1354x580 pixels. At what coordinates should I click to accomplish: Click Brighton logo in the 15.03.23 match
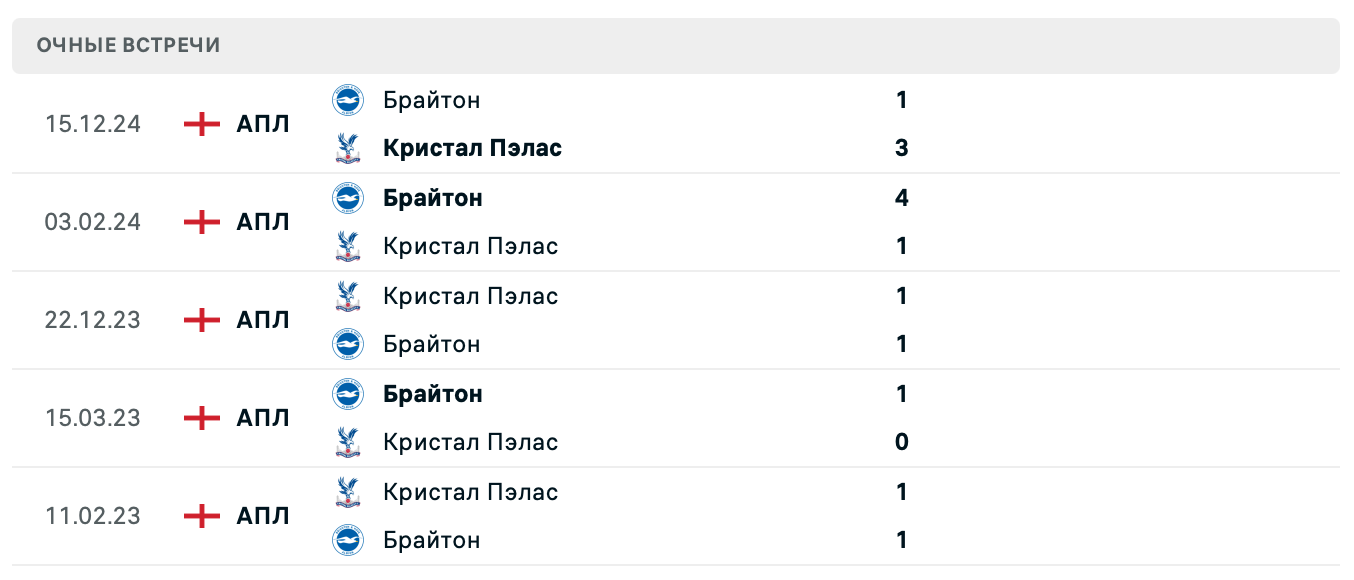pyautogui.click(x=347, y=394)
